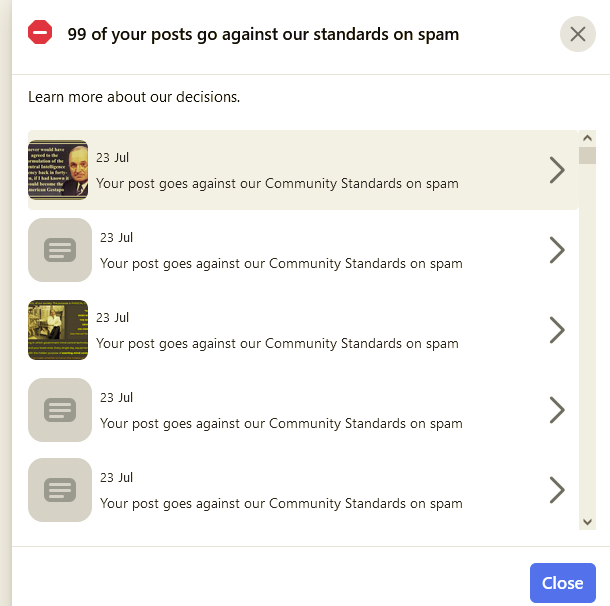The width and height of the screenshot is (610, 606).
Task: Expand the first spam post chevron
Action: [x=557, y=170]
